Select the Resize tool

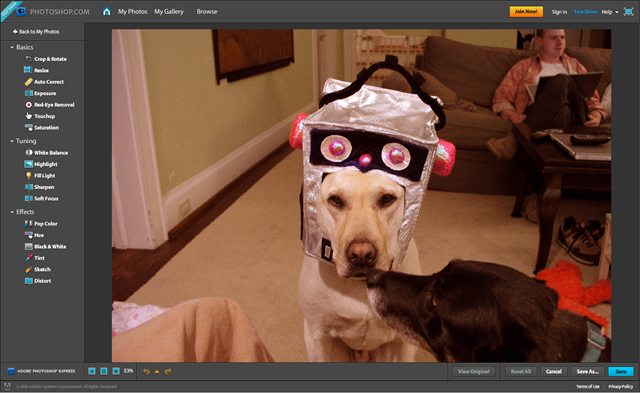[36, 70]
